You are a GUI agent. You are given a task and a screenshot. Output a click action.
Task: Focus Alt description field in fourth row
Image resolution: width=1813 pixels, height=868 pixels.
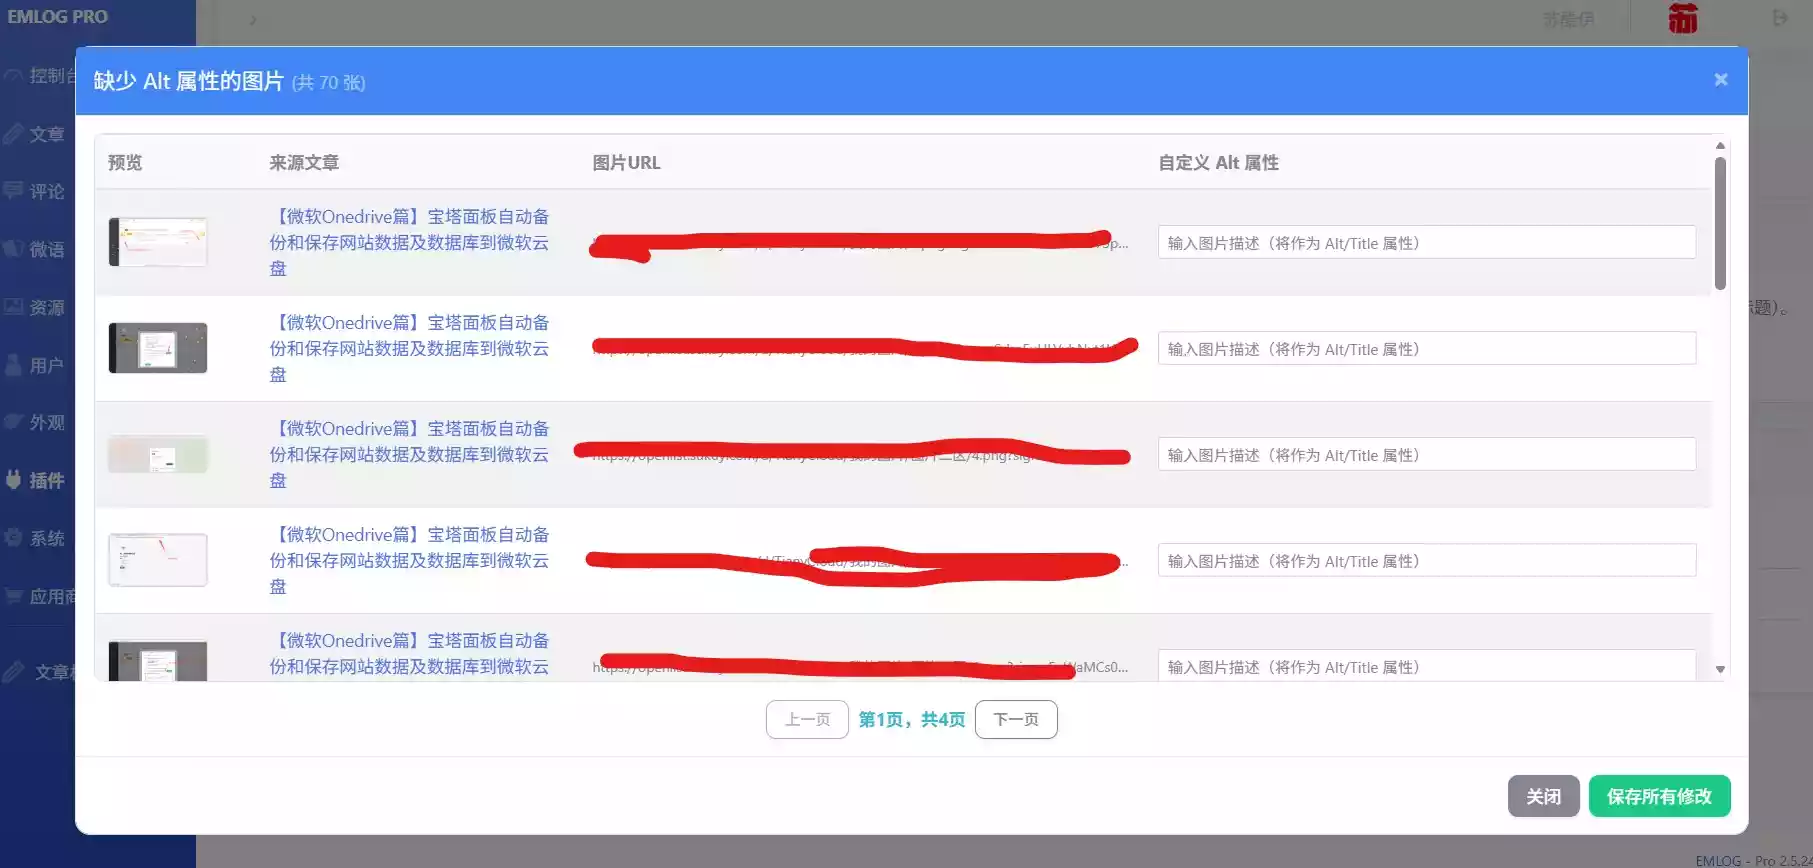coord(1426,560)
